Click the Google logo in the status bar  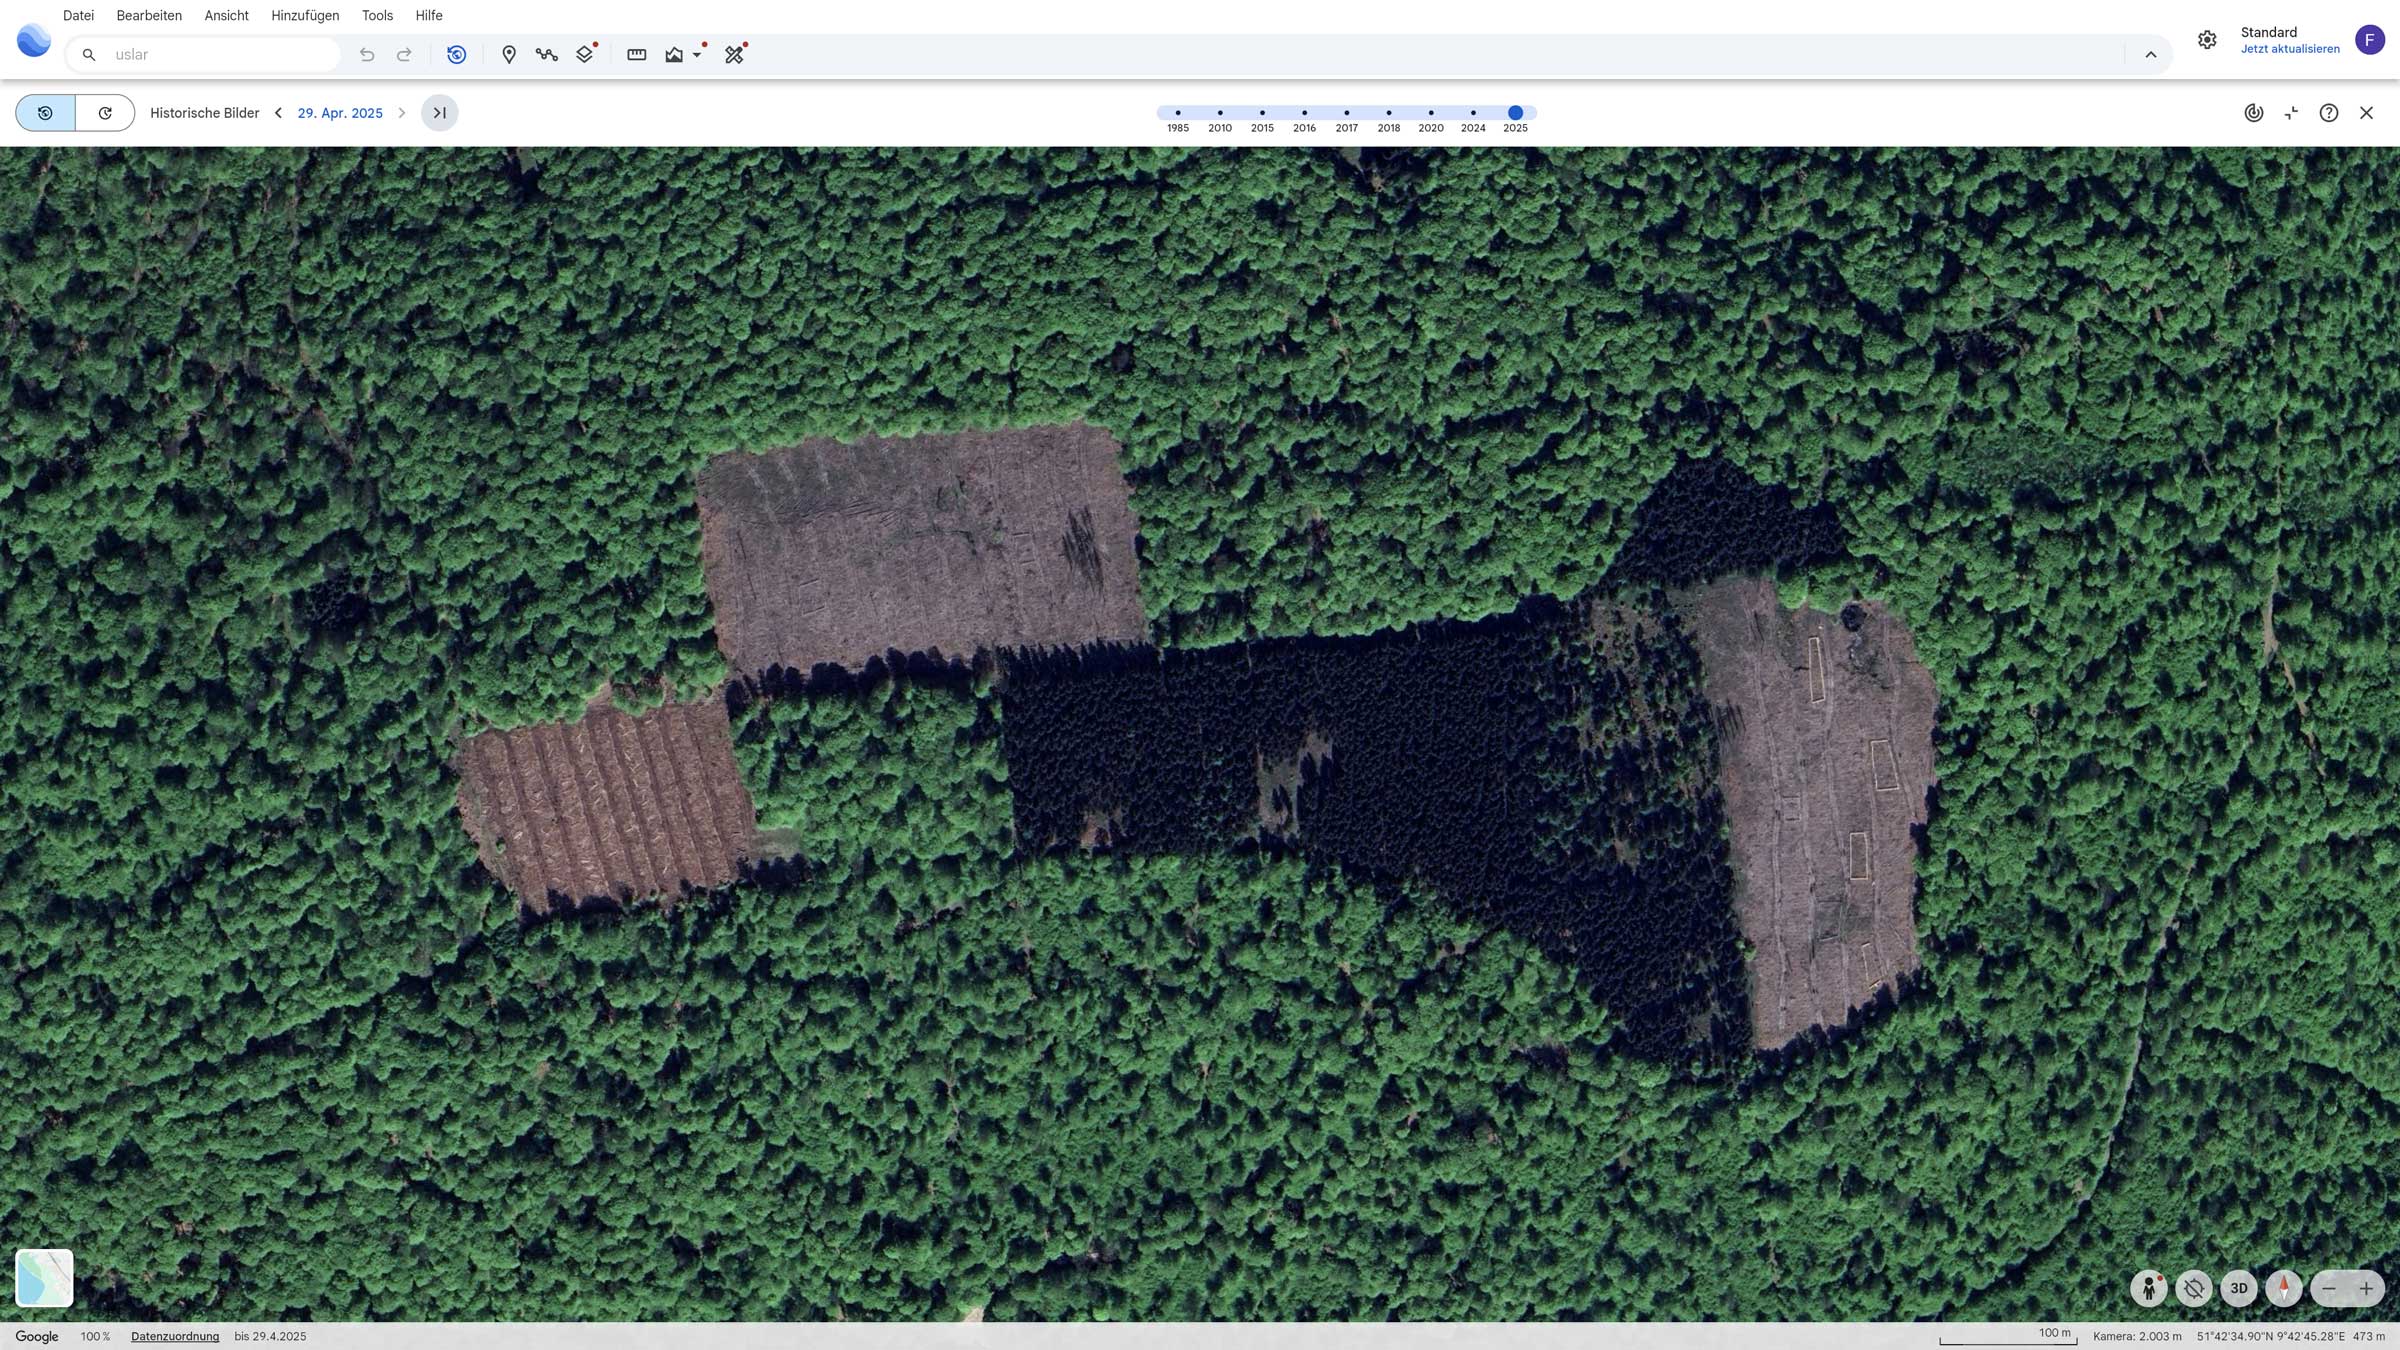coord(37,1336)
